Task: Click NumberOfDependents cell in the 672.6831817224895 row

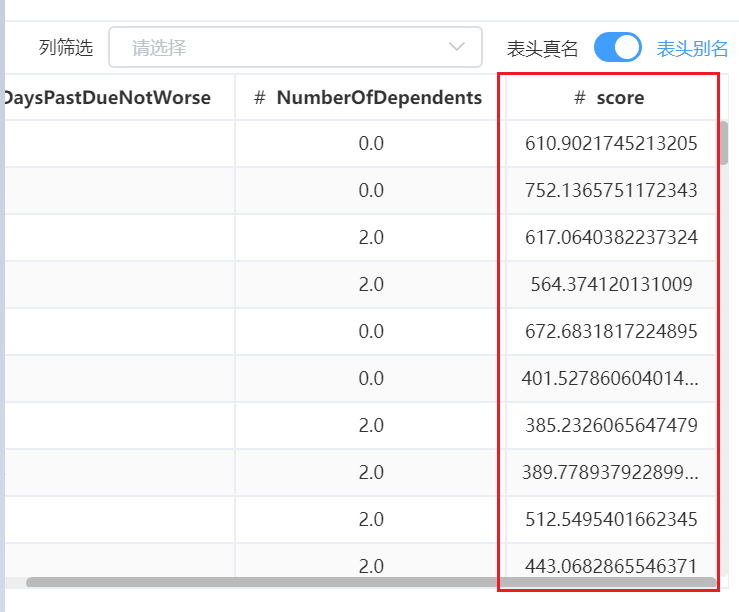Action: (371, 331)
